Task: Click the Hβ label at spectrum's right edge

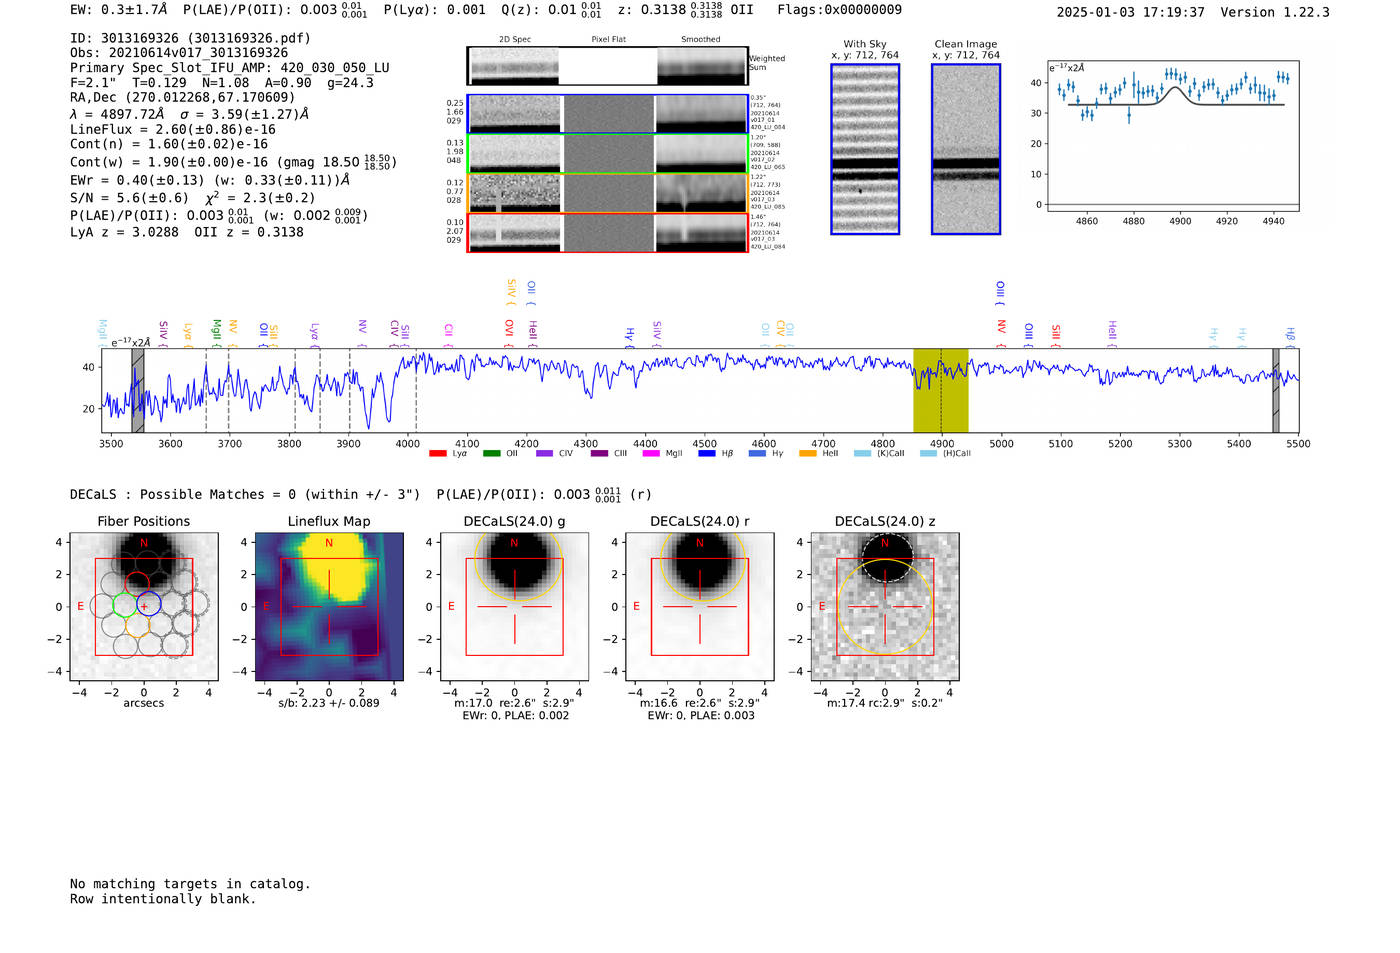Action: [x=1290, y=336]
